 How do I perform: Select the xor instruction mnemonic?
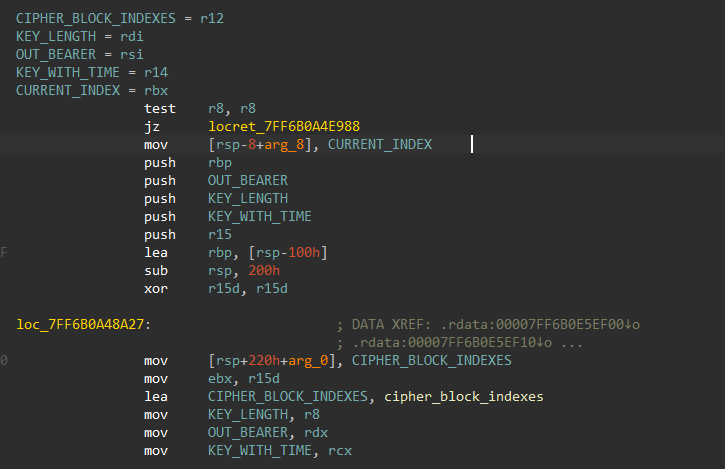(x=157, y=288)
